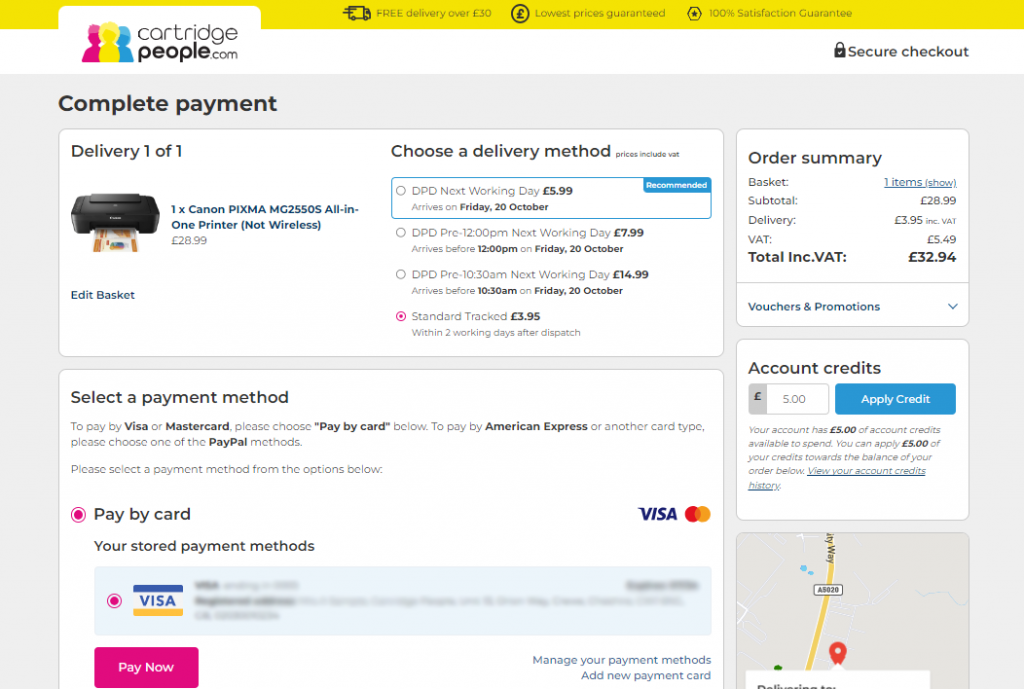
Task: Click the Subtotal £28.99 value
Action: coord(938,201)
